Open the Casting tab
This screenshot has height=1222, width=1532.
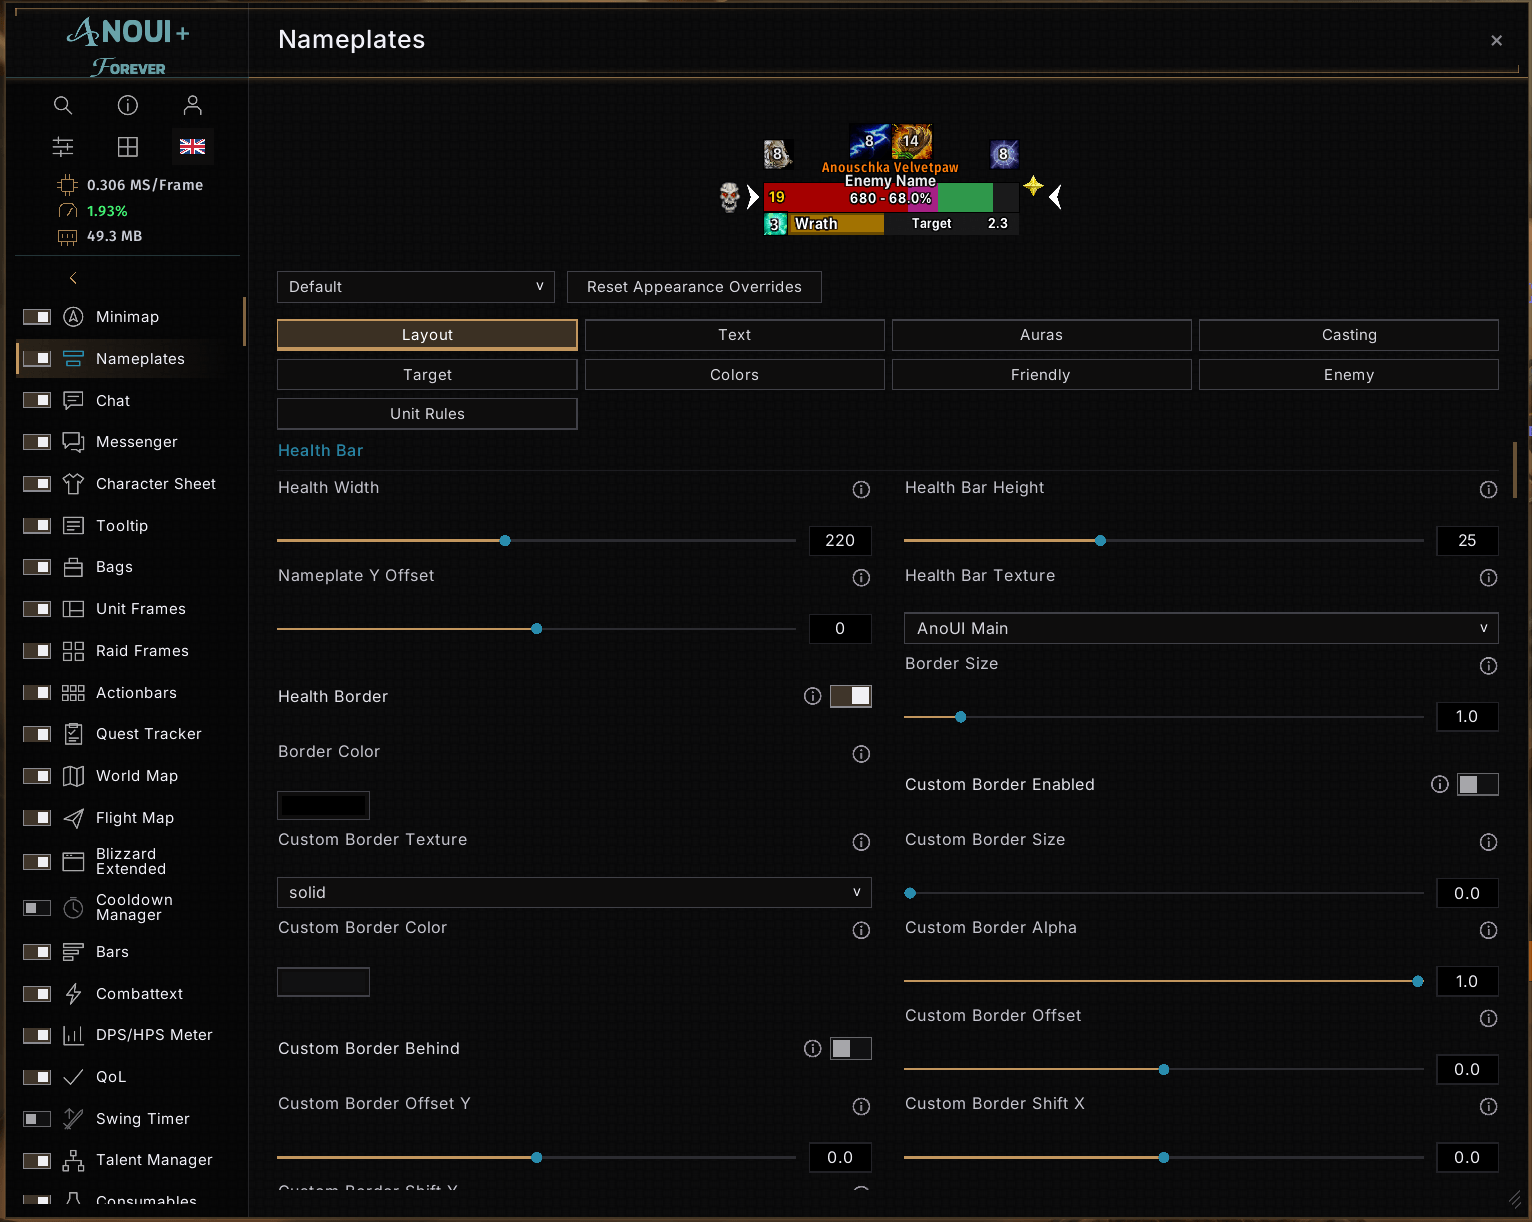pyautogui.click(x=1349, y=335)
